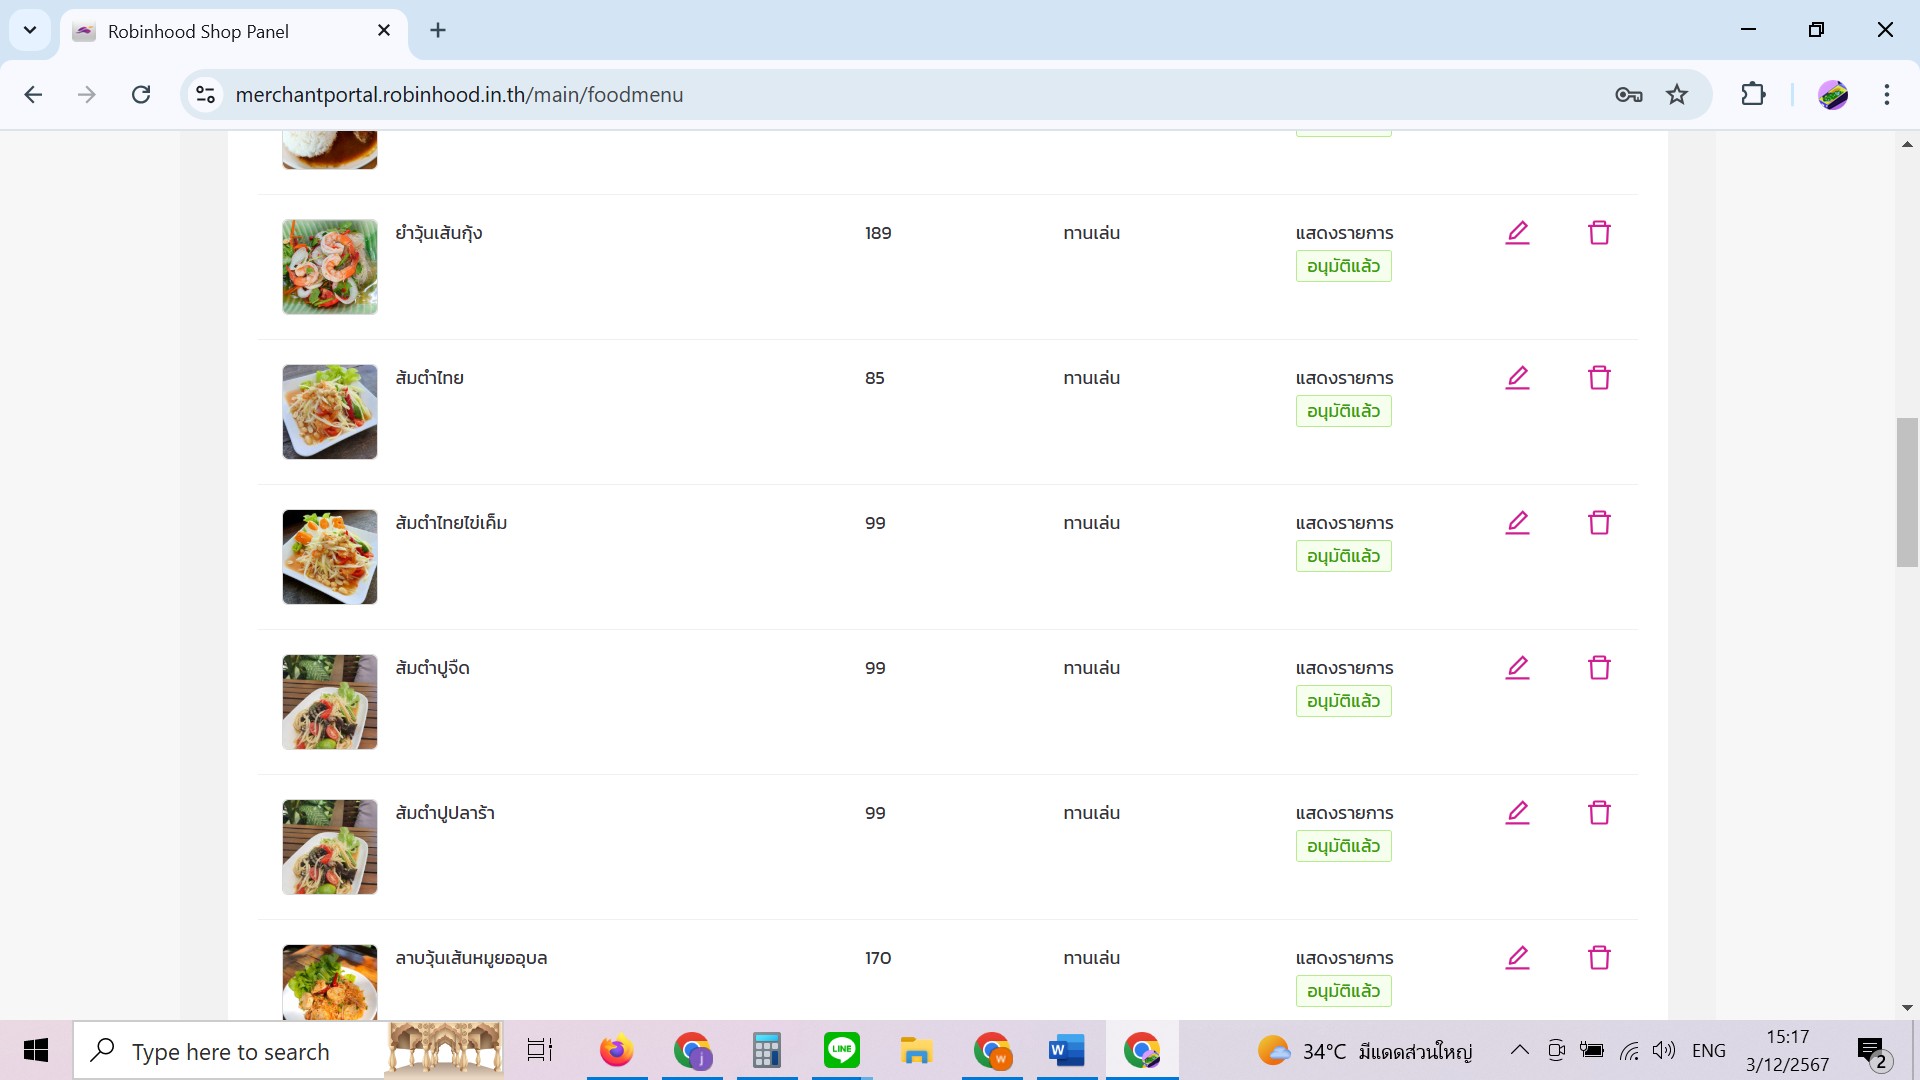Open the 34°C weather widget
Viewport: 1920px width, 1080px height.
[x=1365, y=1051]
